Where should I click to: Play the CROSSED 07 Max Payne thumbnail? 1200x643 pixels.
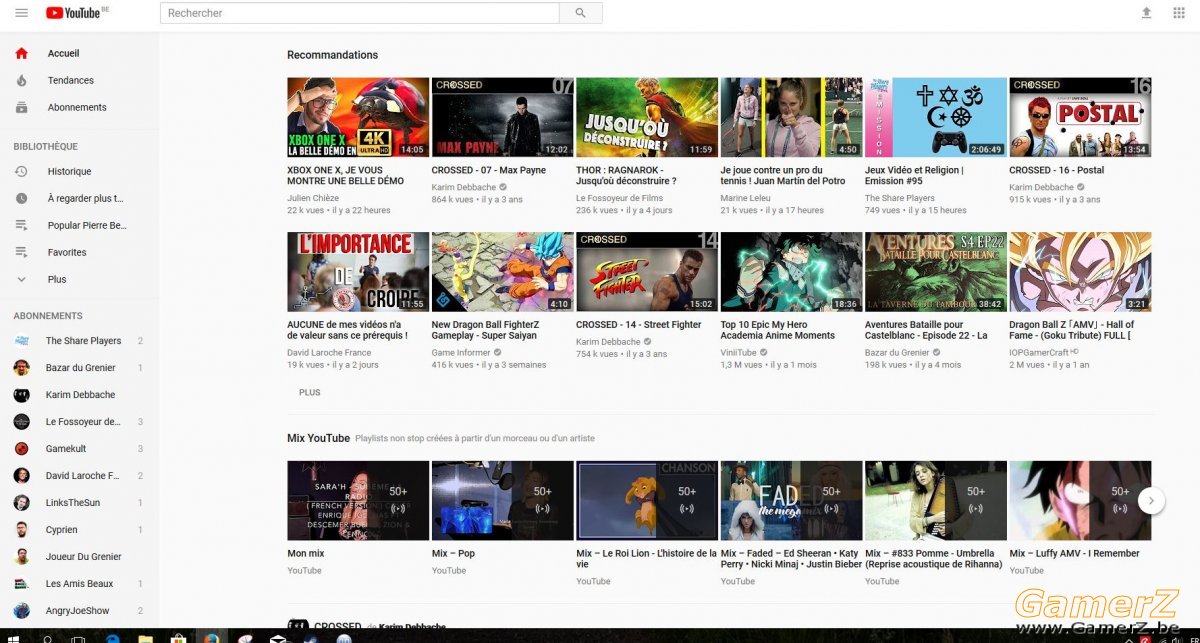click(x=503, y=118)
